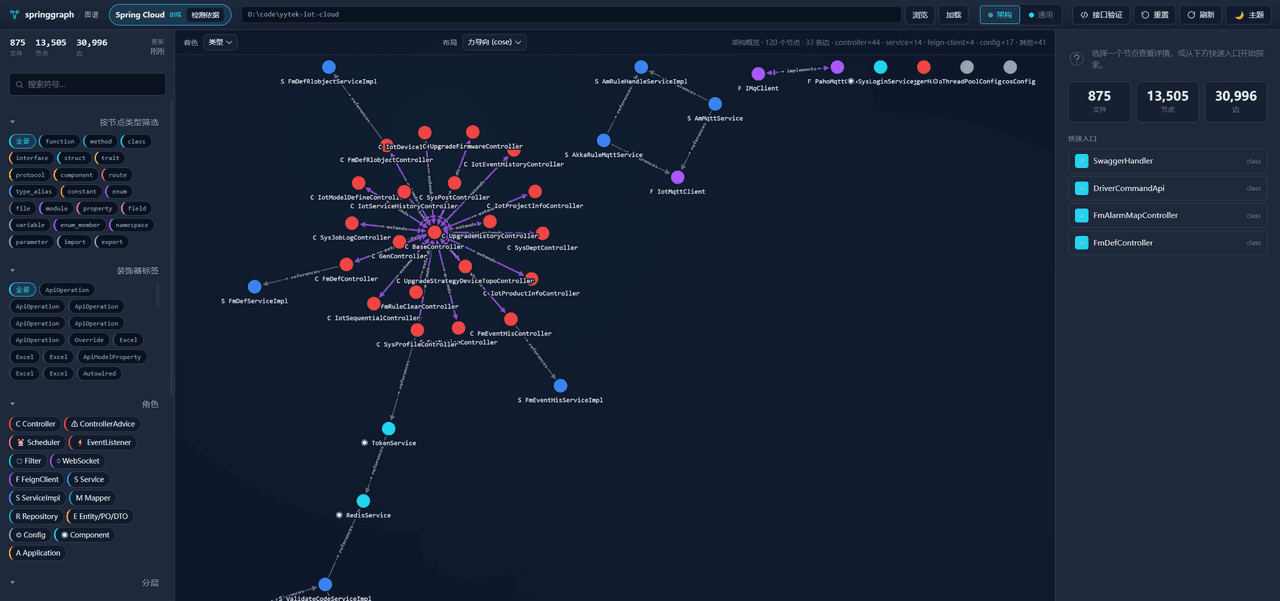Switch to 通用 general mode
The image size is (1280, 601).
click(1041, 15)
